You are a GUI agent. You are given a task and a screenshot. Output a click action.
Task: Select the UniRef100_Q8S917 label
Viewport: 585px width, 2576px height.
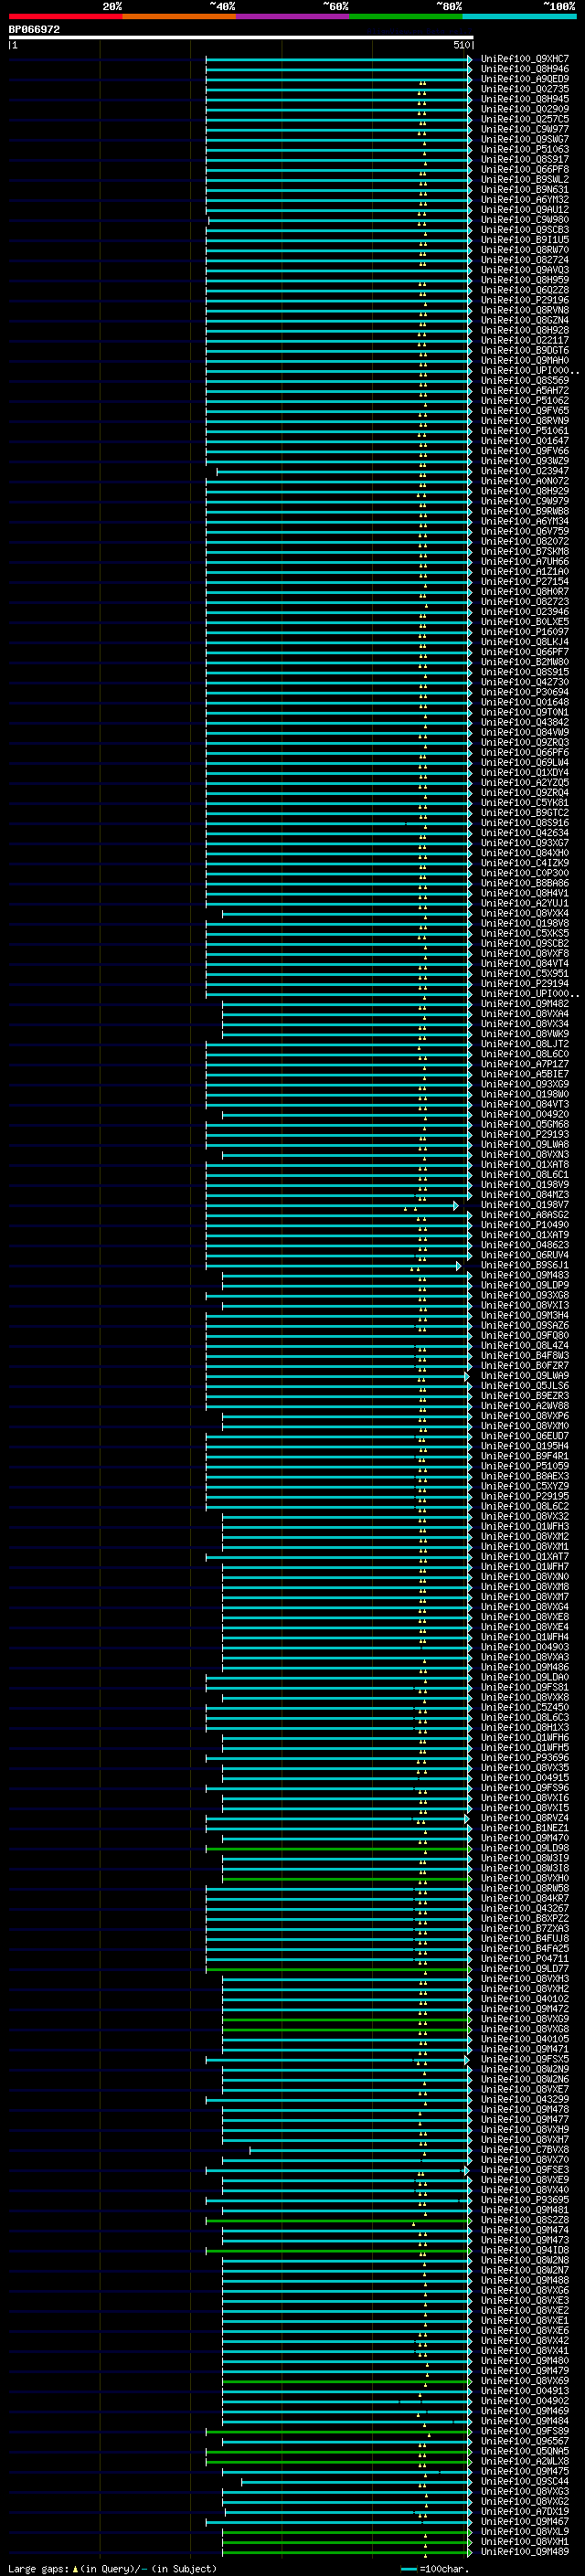pyautogui.click(x=524, y=160)
